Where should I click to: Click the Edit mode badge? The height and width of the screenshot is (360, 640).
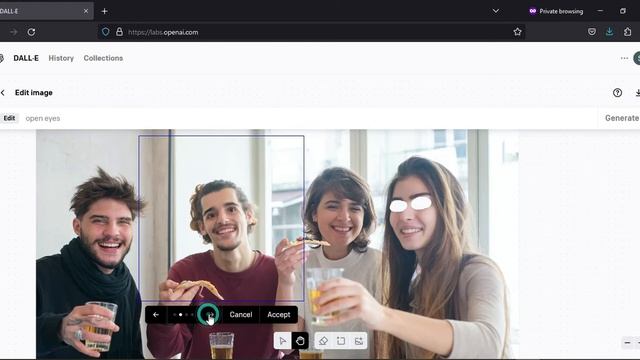pos(9,118)
